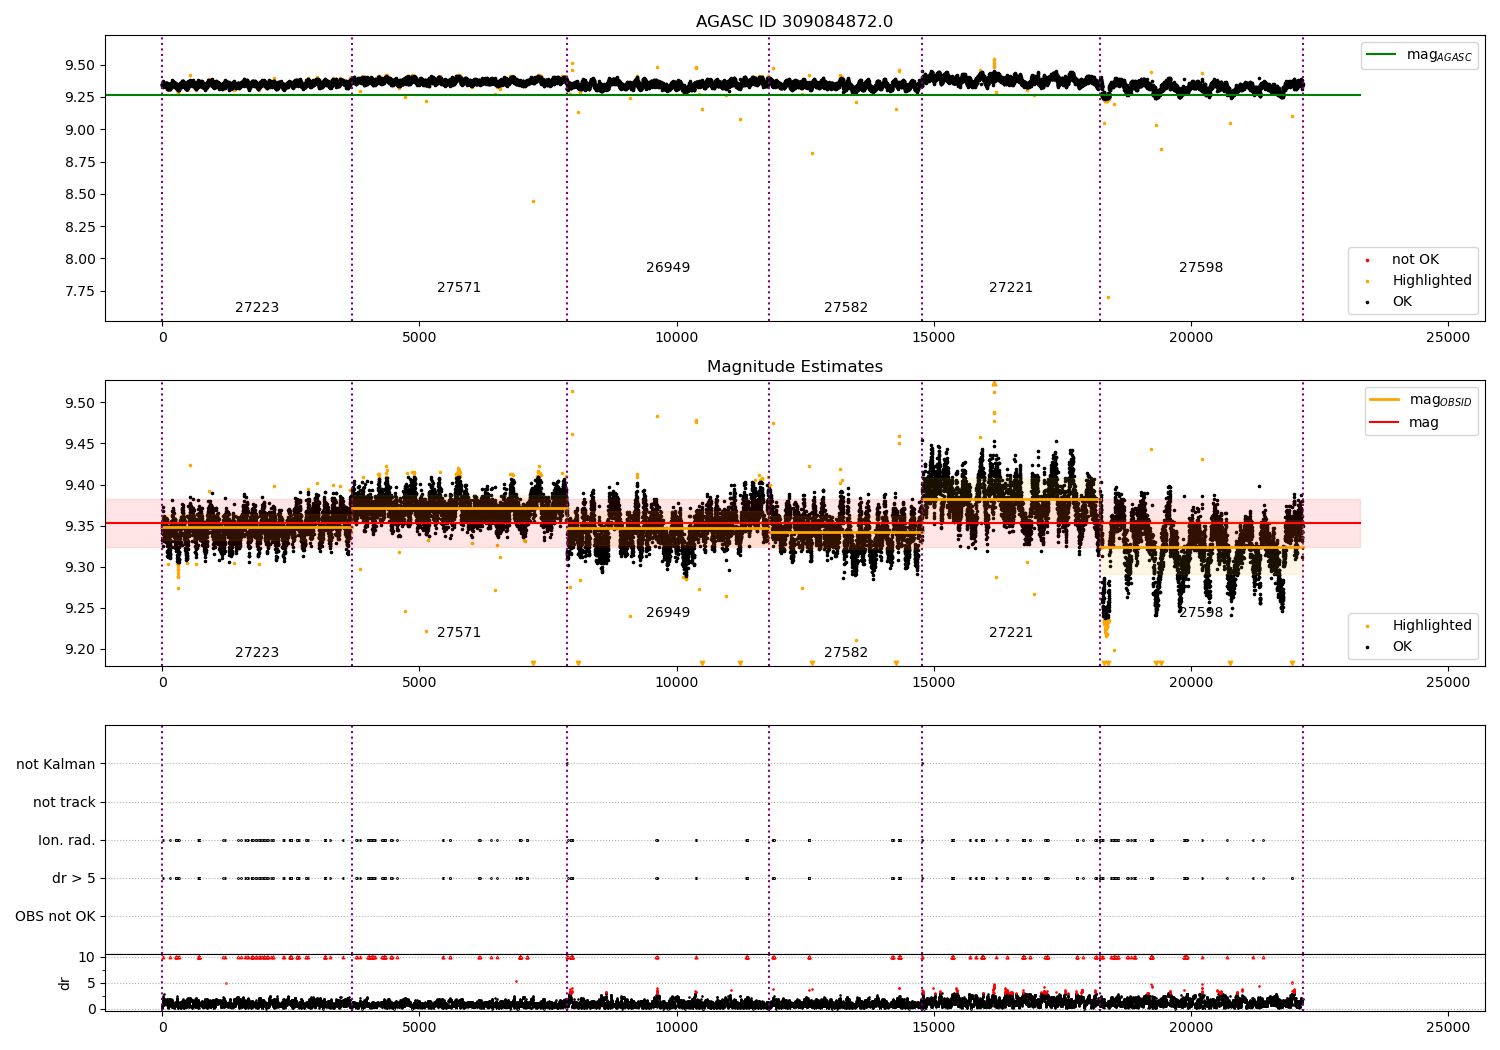1500x1050 pixels.
Task: Click obsid label 26949 in AGASC plot
Action: click(668, 268)
